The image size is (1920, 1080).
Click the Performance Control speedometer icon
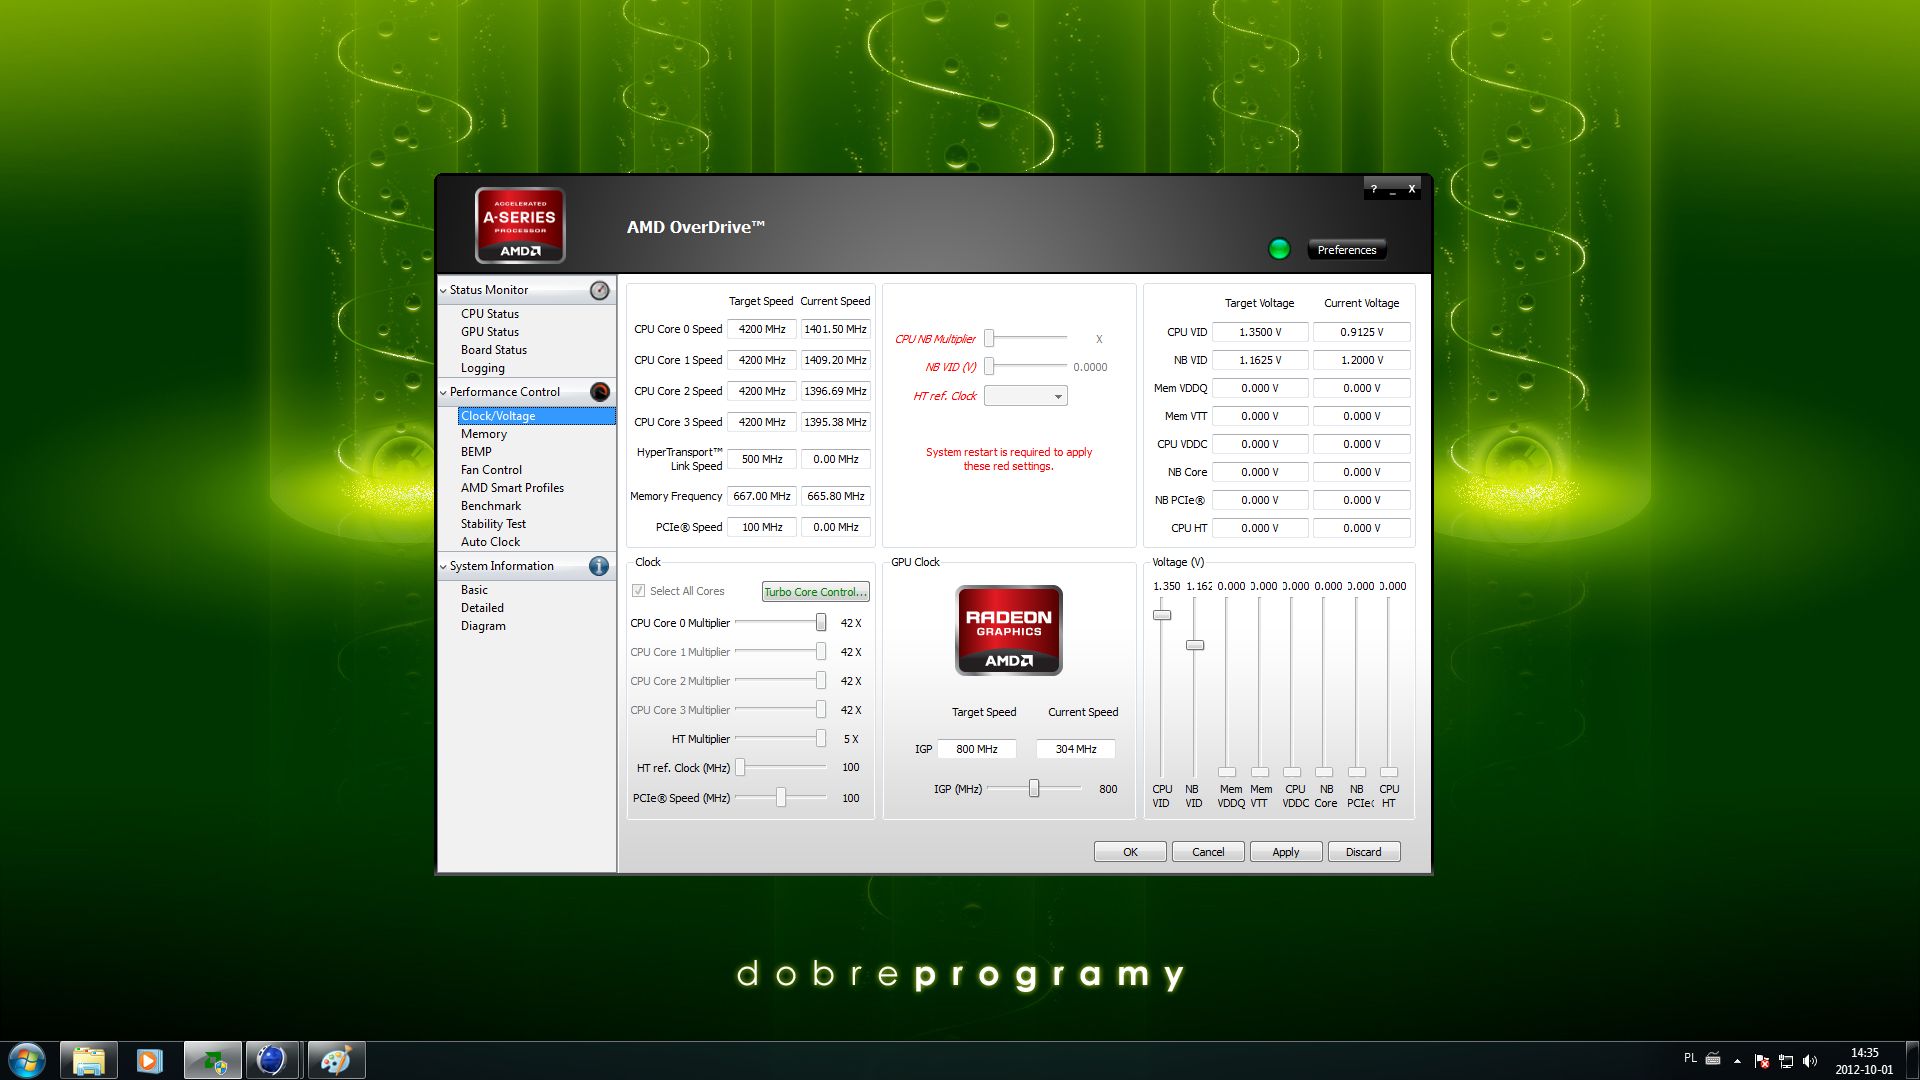[x=600, y=392]
